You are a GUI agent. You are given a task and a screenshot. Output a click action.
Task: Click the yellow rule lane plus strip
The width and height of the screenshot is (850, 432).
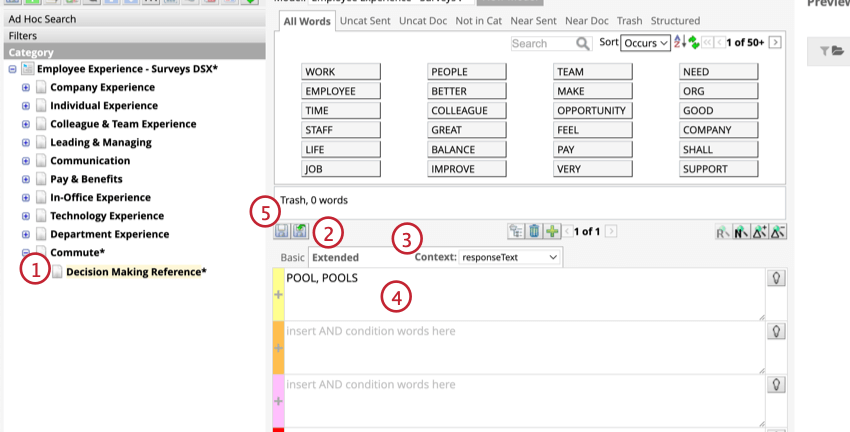(278, 294)
